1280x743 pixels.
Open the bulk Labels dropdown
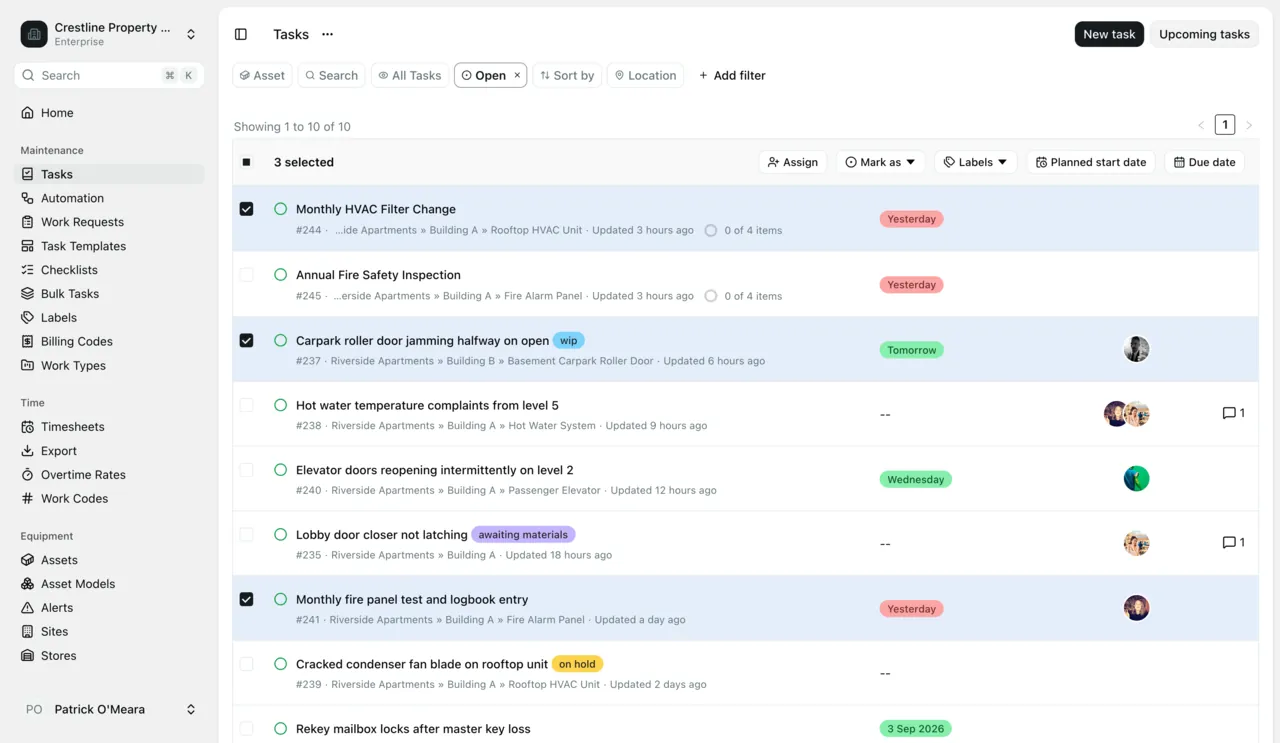tap(975, 162)
